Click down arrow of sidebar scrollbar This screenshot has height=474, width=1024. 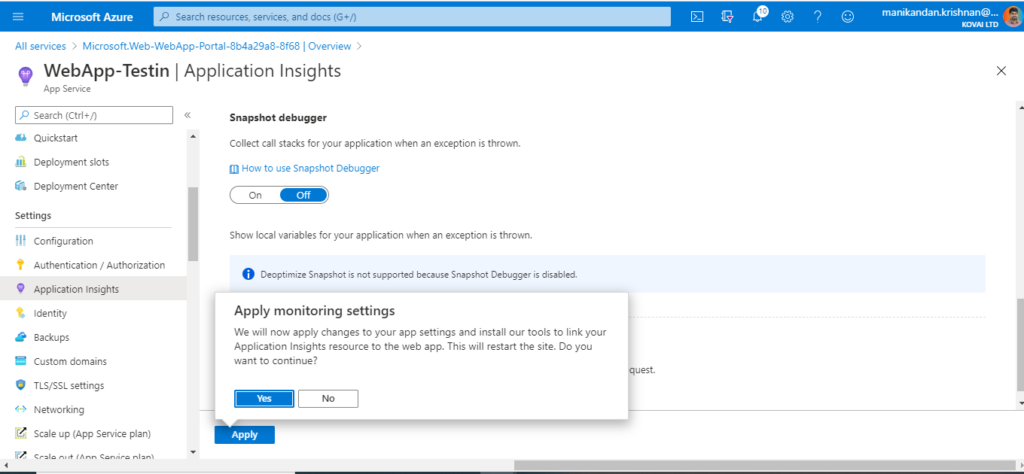[x=192, y=452]
